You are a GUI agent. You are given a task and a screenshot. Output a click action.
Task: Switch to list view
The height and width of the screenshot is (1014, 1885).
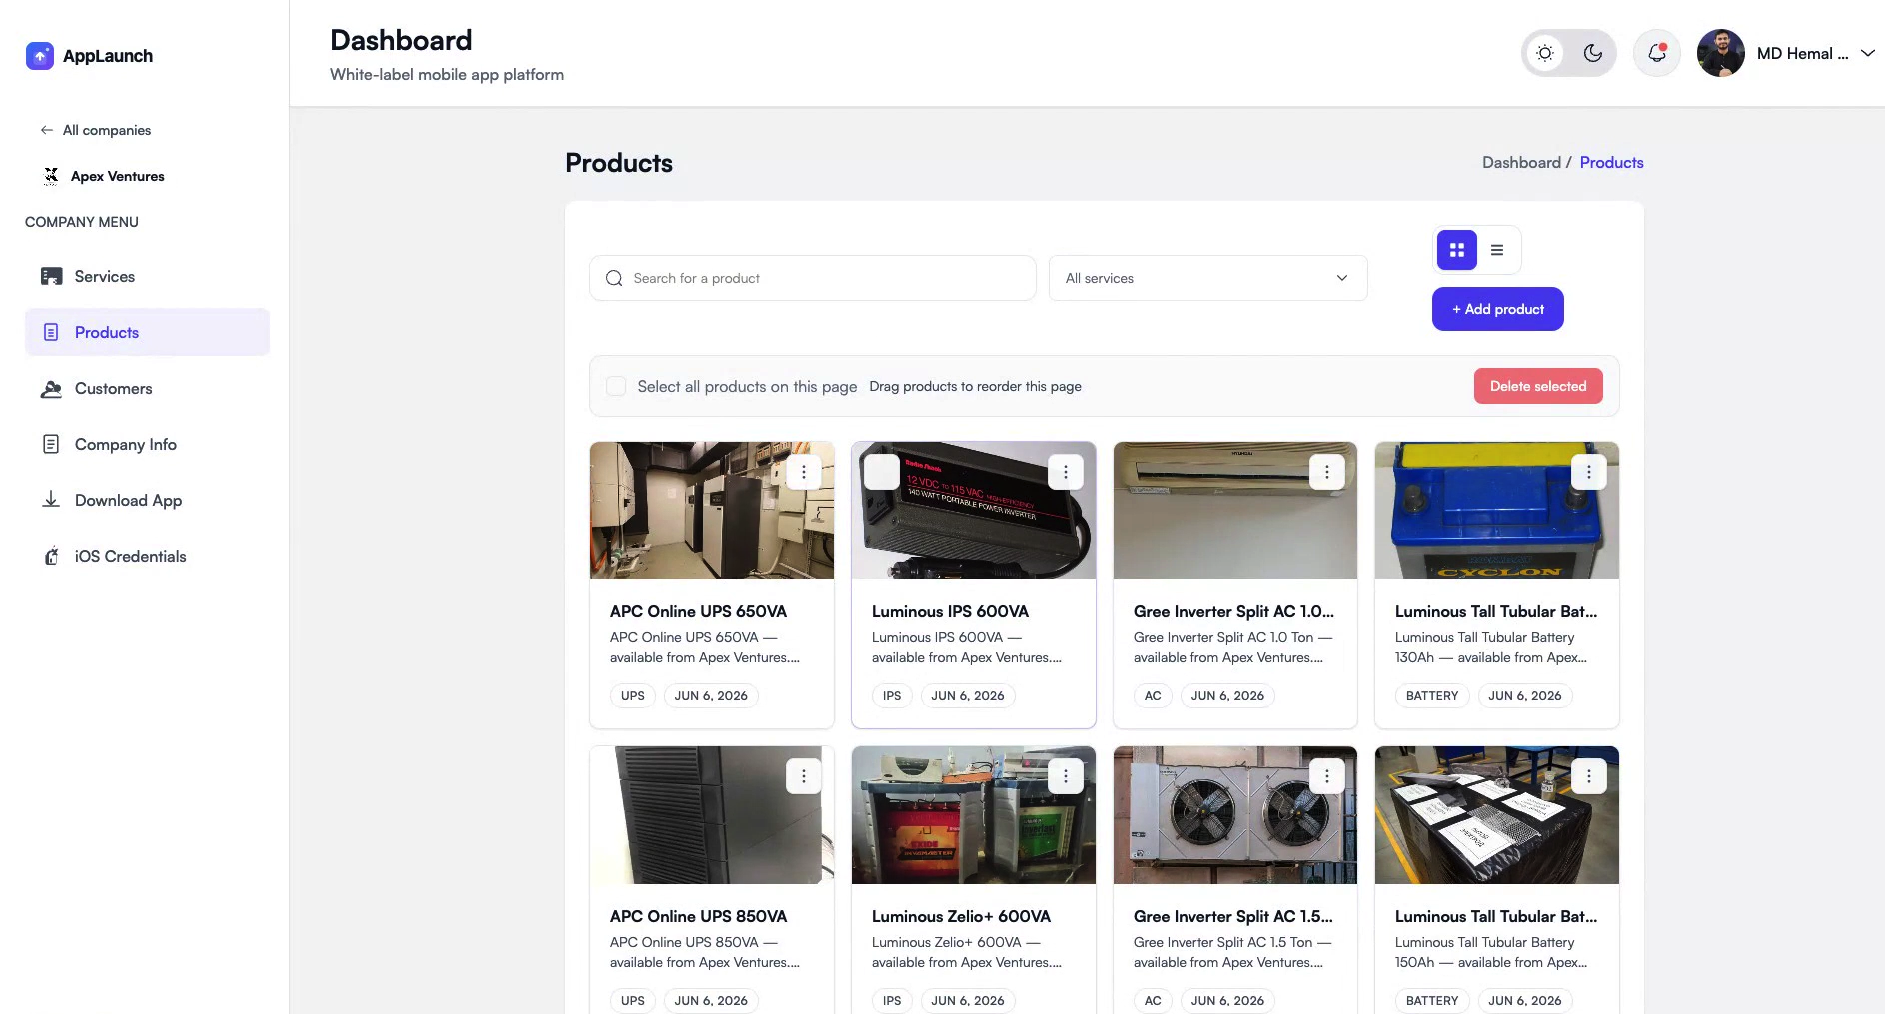click(x=1497, y=250)
